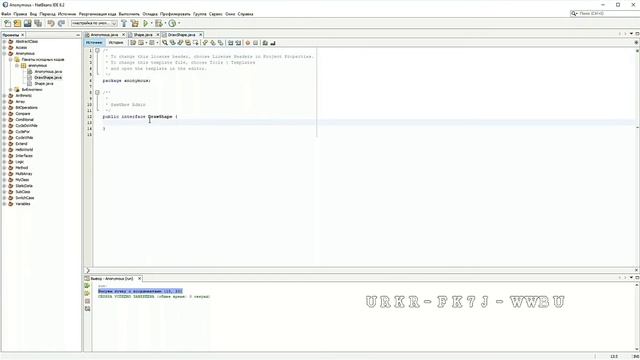Open the Файл menu
The height and width of the screenshot is (360, 640).
(x=6, y=14)
